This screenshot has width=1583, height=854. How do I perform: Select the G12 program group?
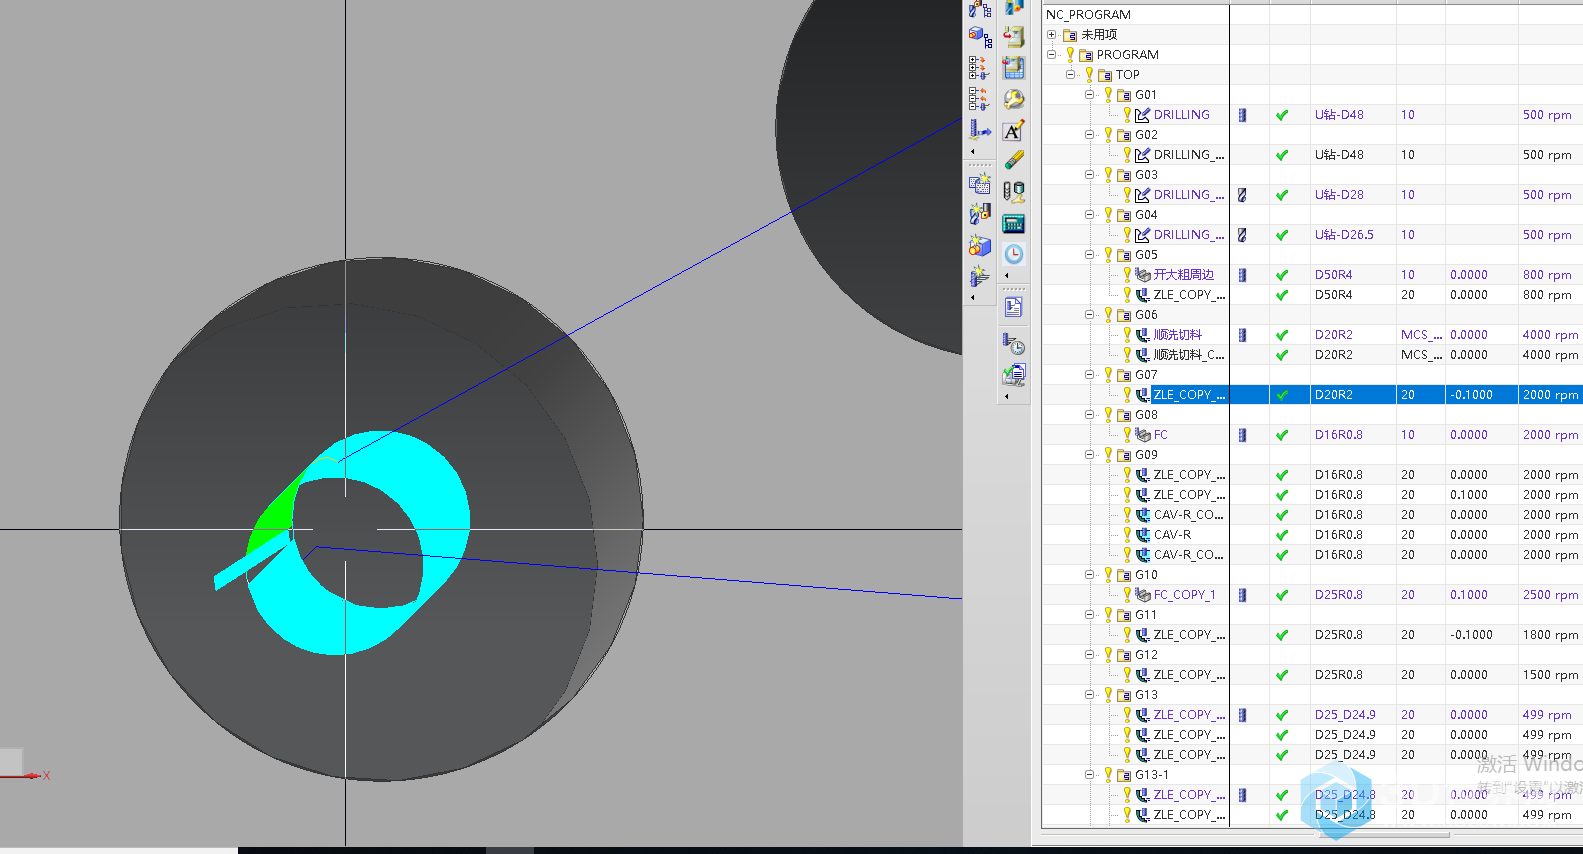[x=1146, y=655]
